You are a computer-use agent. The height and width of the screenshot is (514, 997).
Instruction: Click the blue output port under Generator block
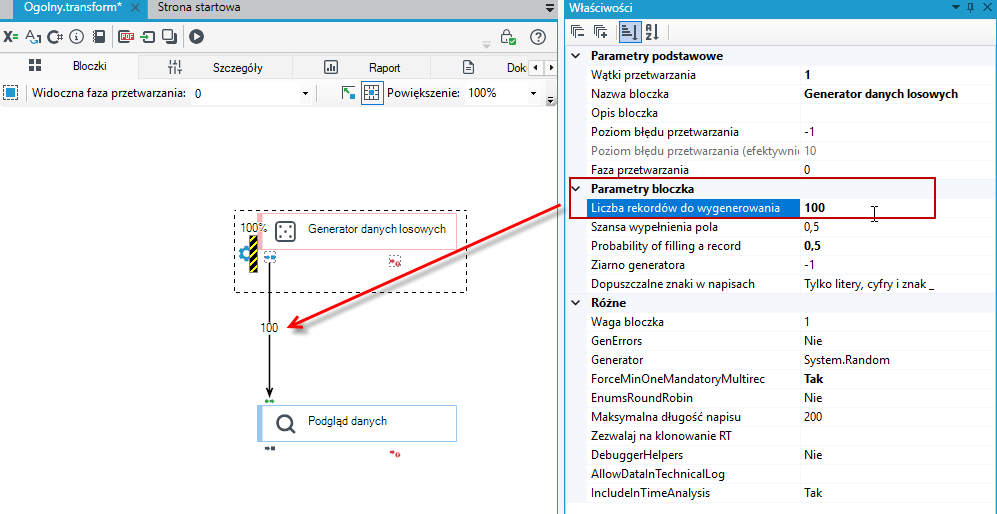270,257
